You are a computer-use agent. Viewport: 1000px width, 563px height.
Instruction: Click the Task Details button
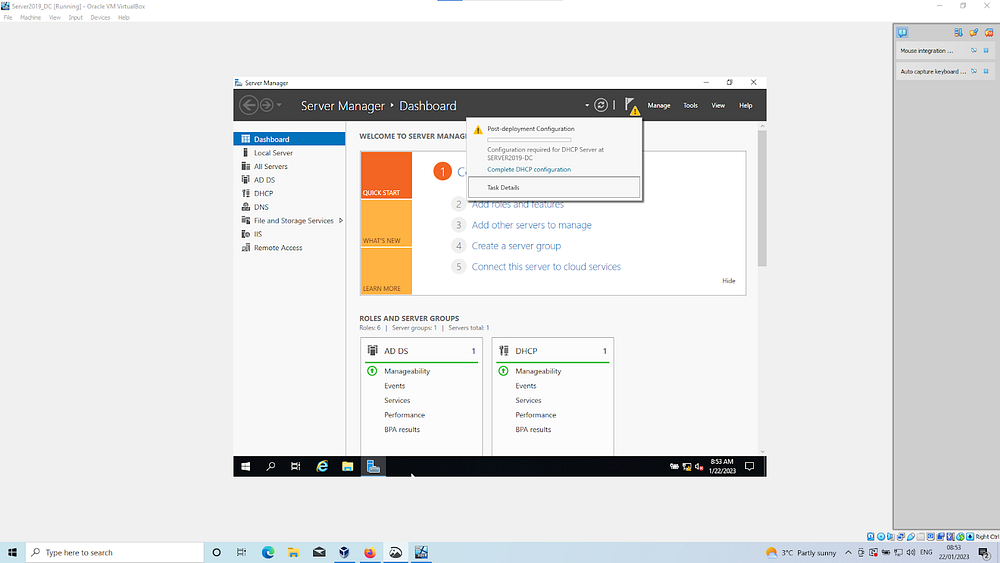pos(554,187)
